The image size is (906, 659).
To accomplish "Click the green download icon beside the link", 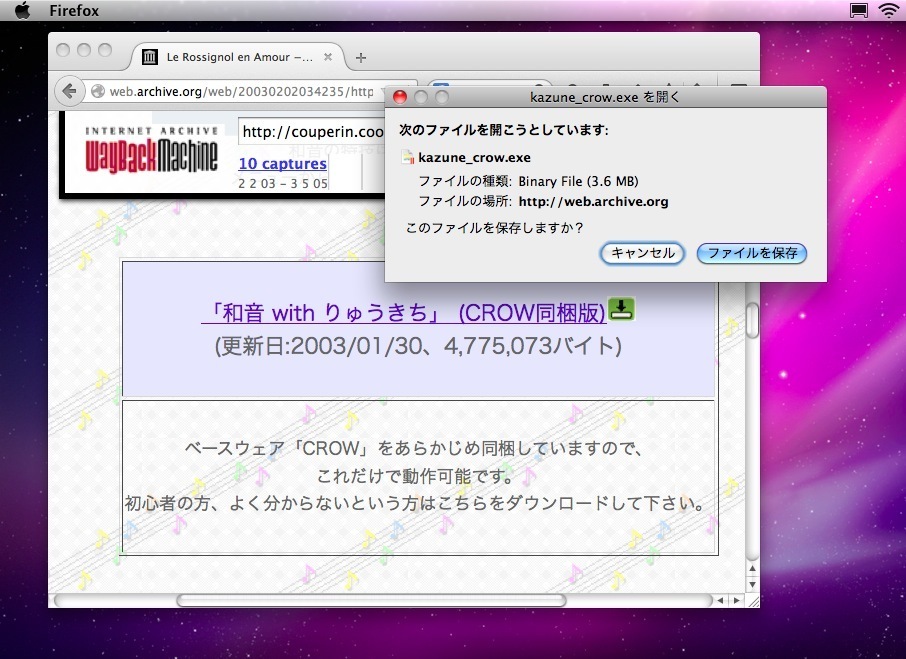I will pos(621,311).
